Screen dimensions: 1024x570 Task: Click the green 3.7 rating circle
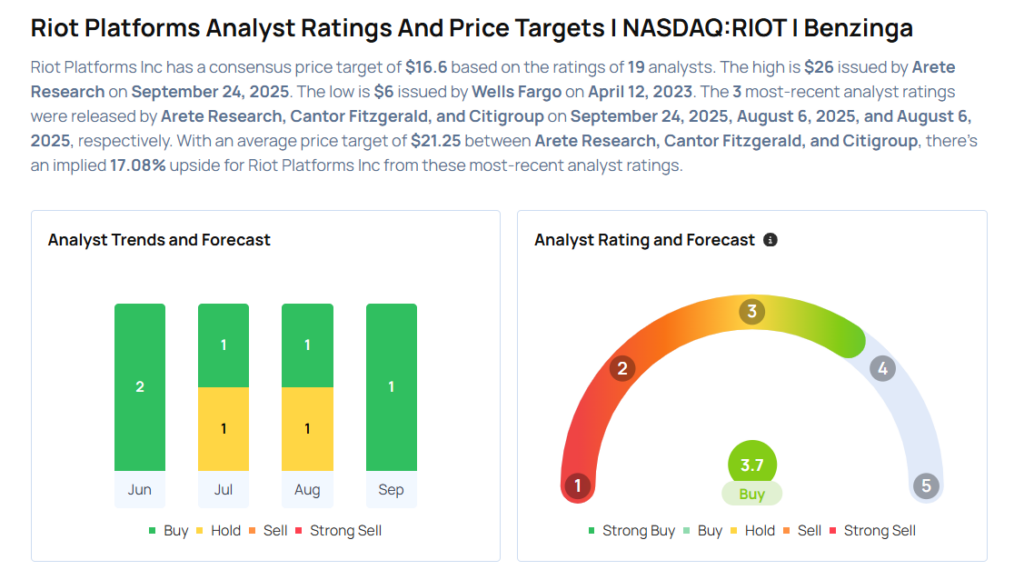coord(752,464)
